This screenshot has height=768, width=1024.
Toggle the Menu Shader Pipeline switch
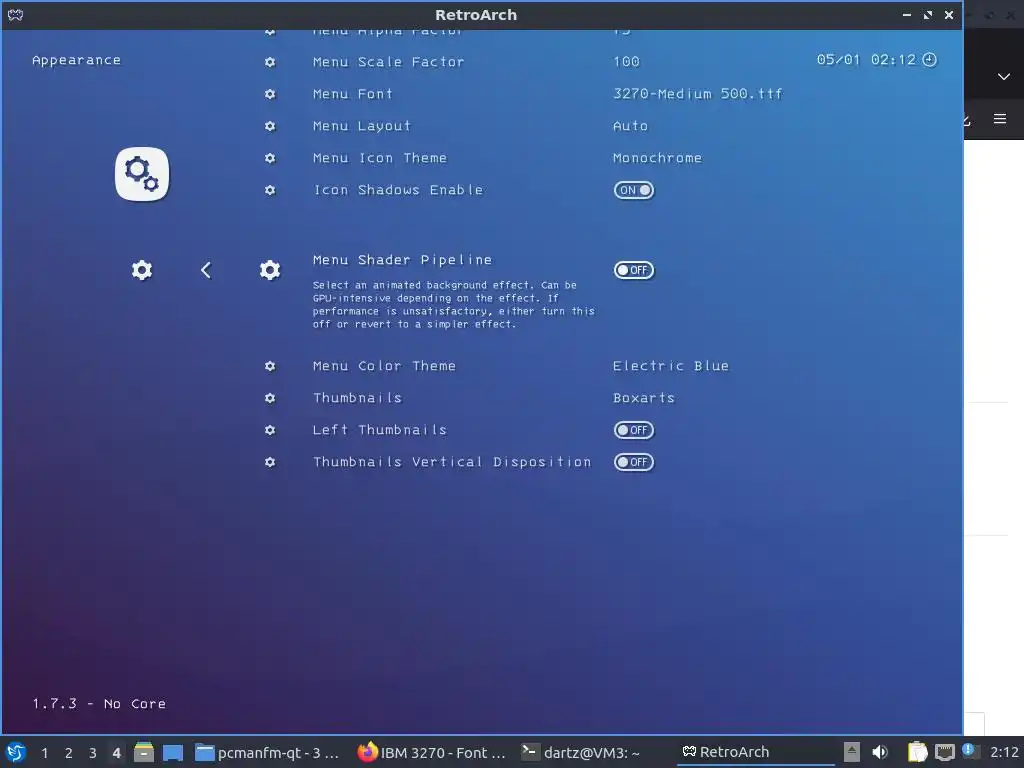(x=633, y=270)
